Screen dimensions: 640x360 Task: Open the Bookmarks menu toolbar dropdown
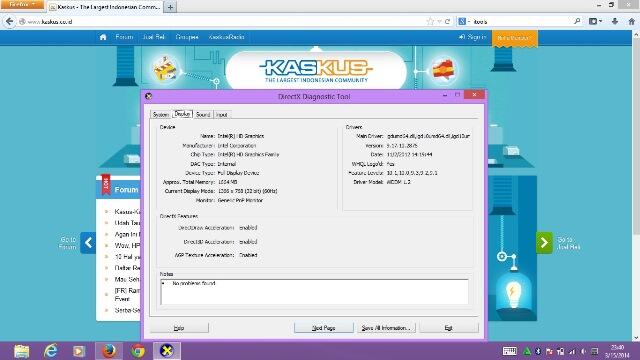[x=596, y=21]
